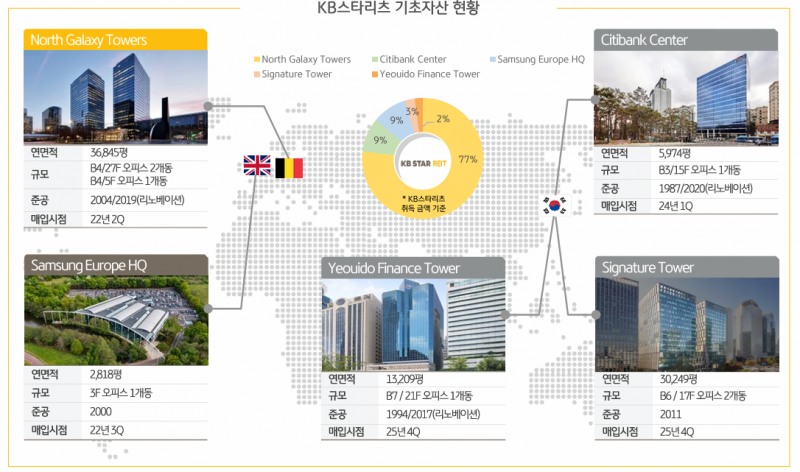Click the 30,249평 area value
This screenshot has width=800, height=472.
pyautogui.click(x=679, y=379)
